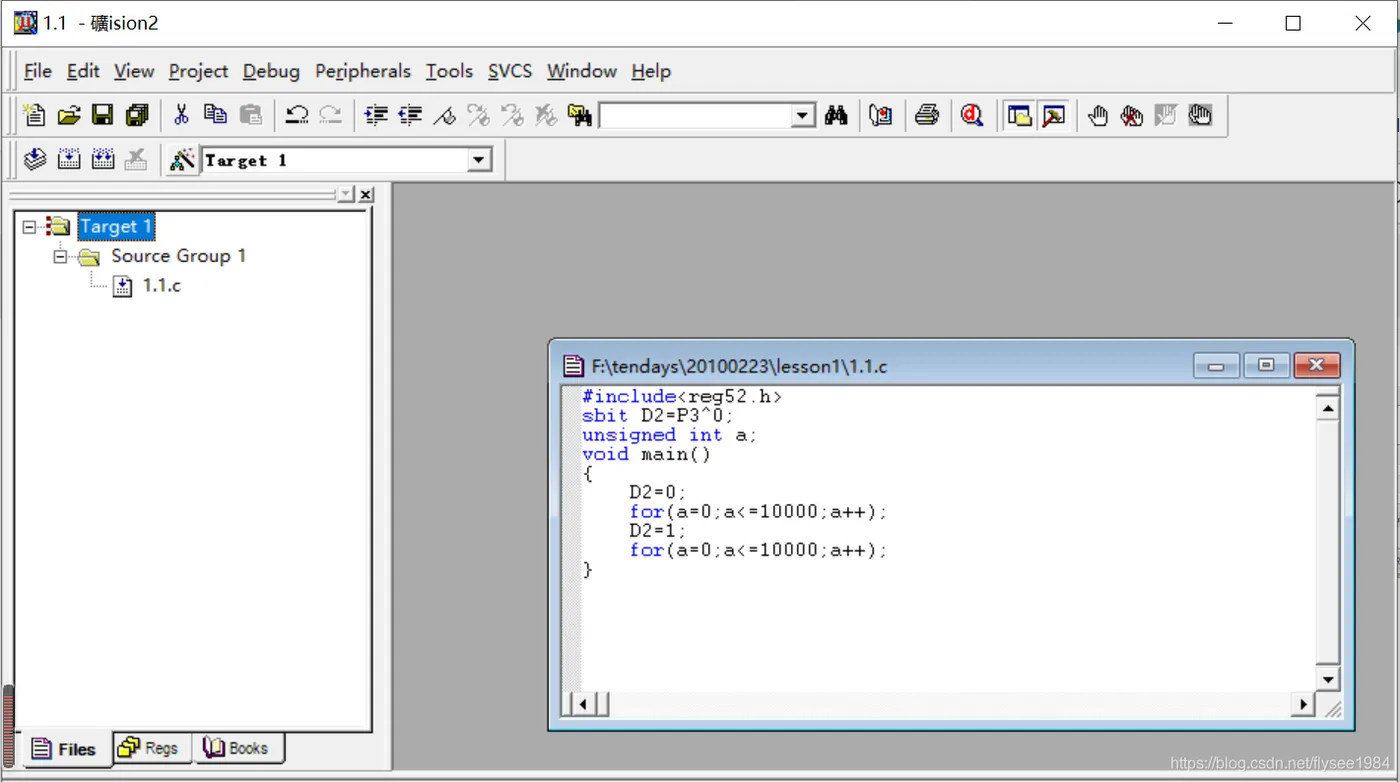The width and height of the screenshot is (1400, 782).
Task: Open the Debug menu
Action: tap(271, 71)
